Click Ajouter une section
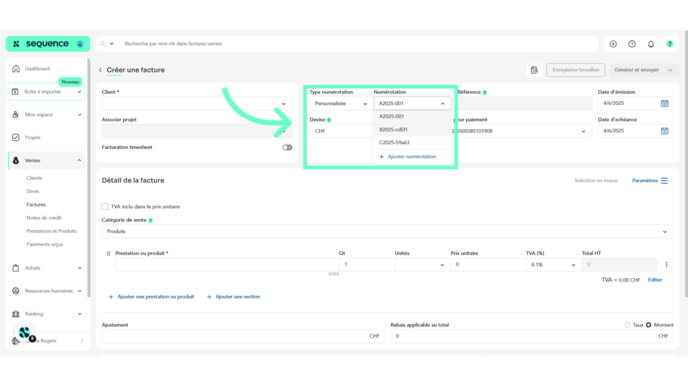 coord(233,297)
